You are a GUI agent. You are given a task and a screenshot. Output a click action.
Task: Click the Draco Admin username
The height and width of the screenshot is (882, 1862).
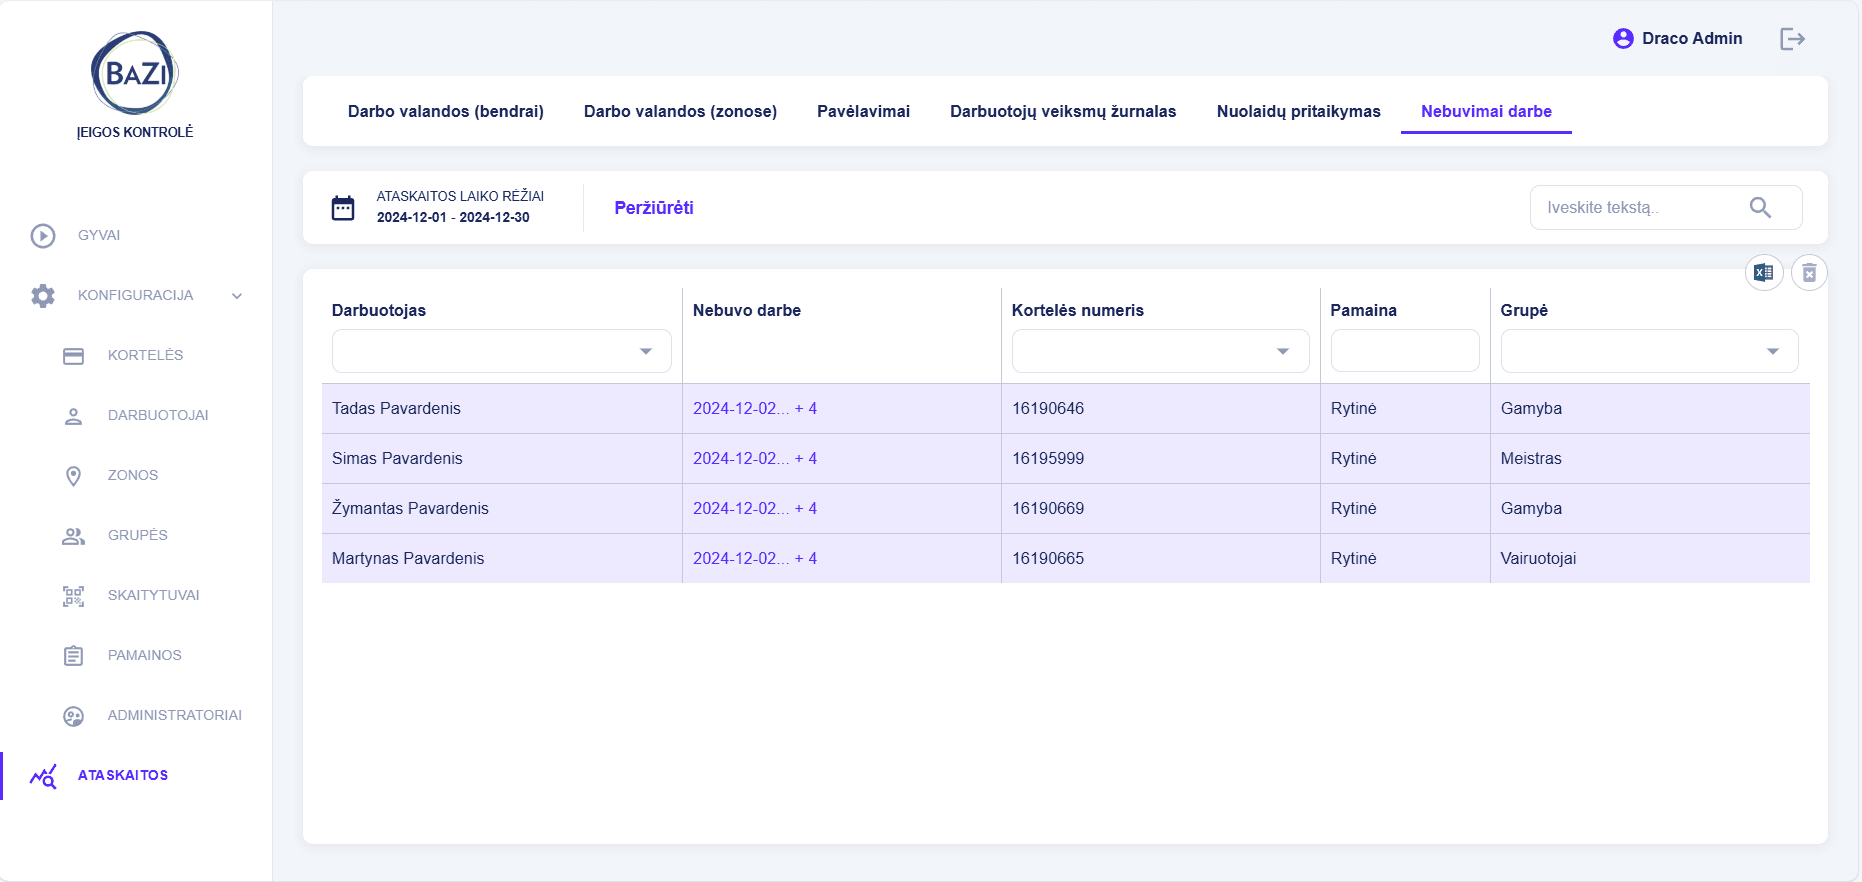point(1692,39)
